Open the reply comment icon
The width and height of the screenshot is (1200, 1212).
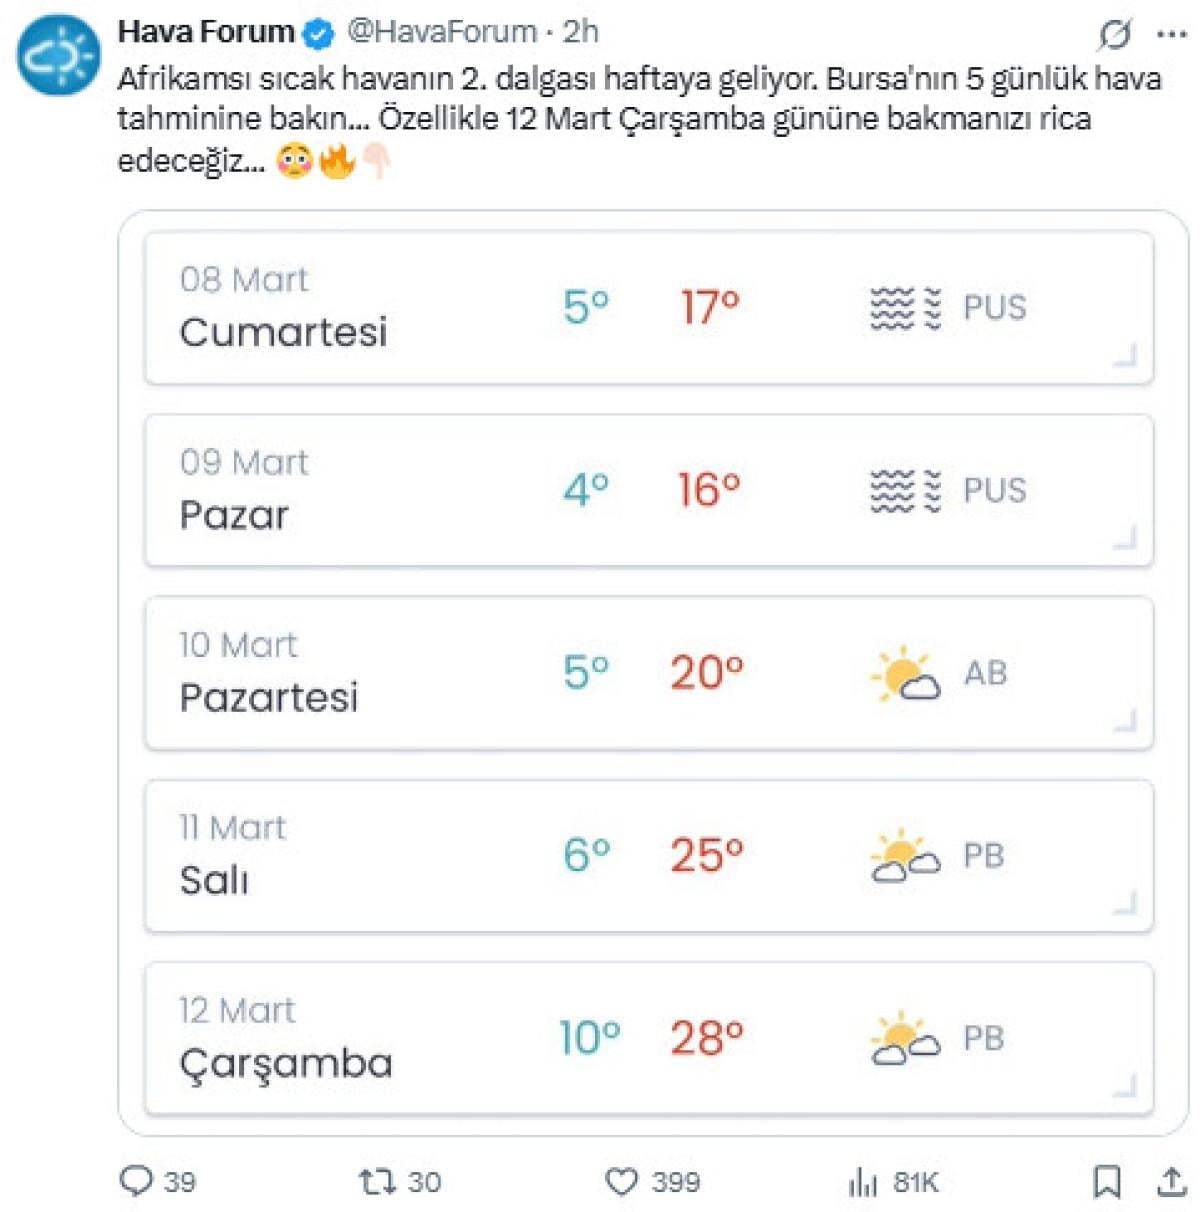click(x=135, y=1181)
